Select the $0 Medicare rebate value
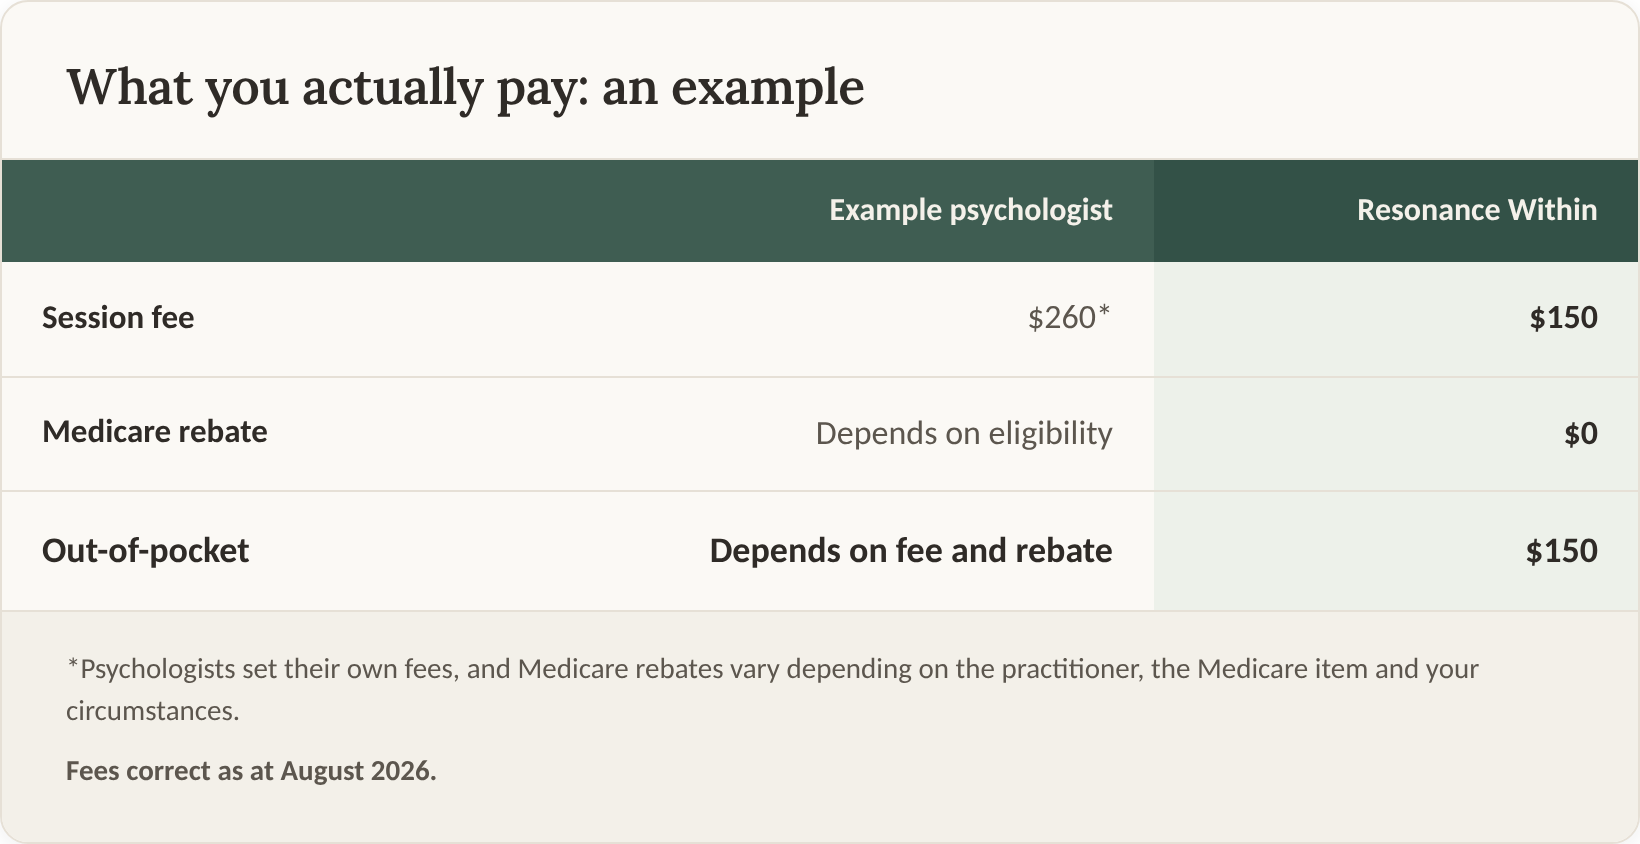1640x844 pixels. pyautogui.click(x=1581, y=433)
